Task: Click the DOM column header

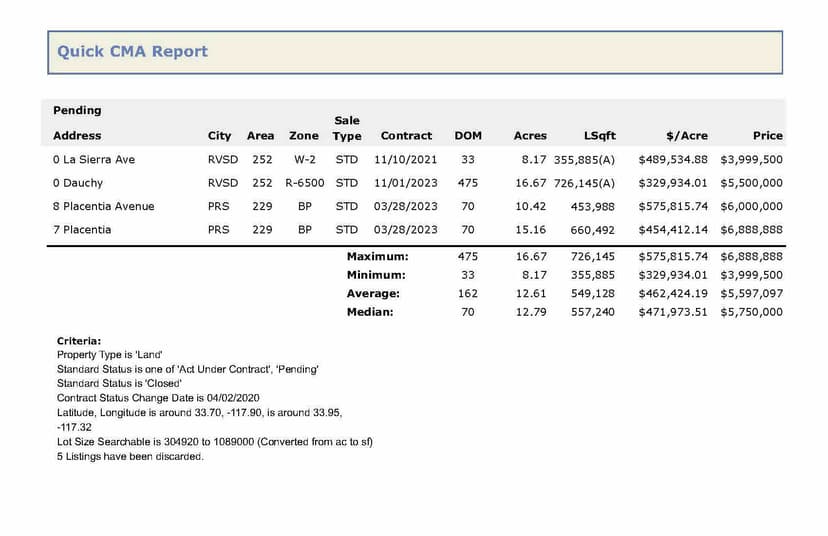Action: click(x=468, y=135)
